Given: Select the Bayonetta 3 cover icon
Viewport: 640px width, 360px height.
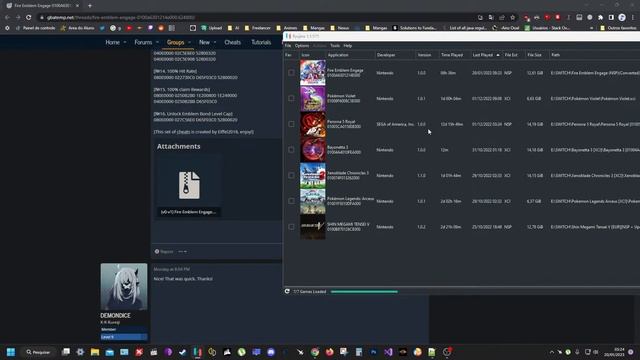Looking at the screenshot, I should point(313,150).
